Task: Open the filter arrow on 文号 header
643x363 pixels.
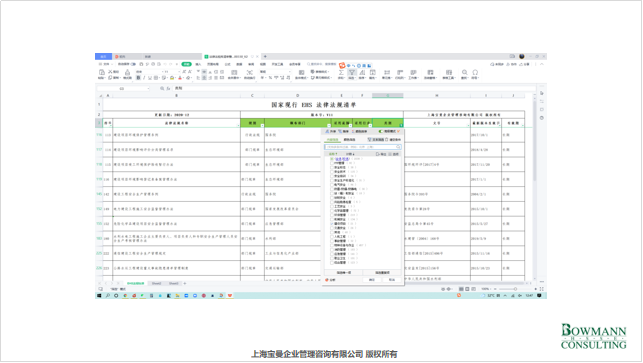Action: (468, 125)
